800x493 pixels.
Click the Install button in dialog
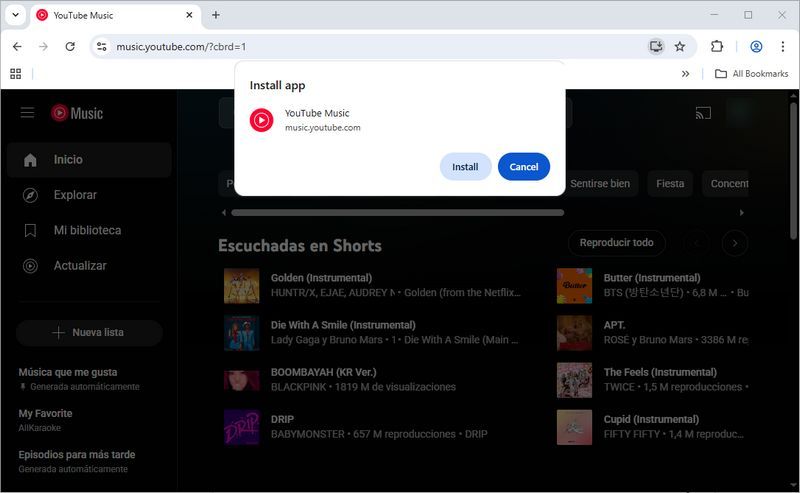pyautogui.click(x=465, y=167)
